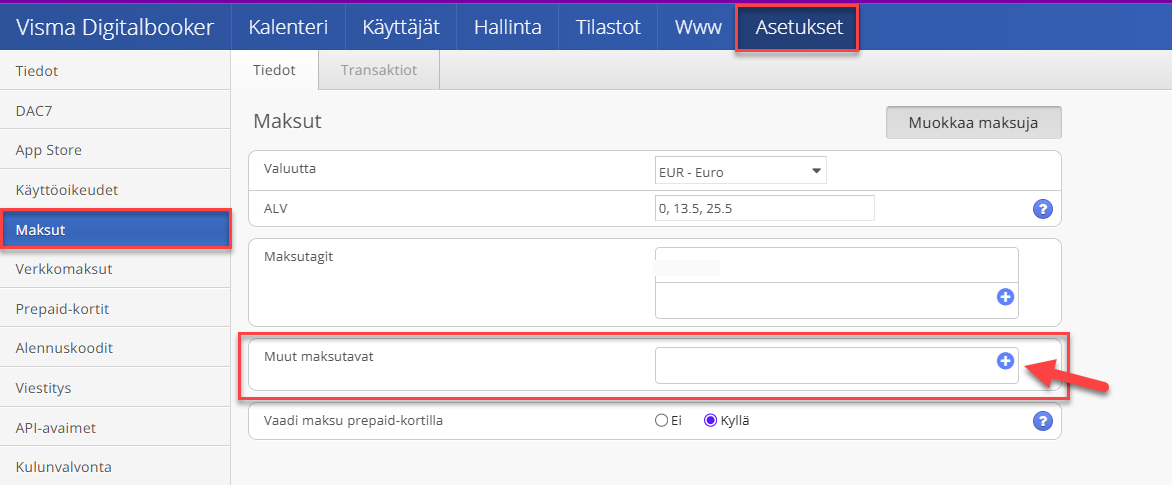The image size is (1172, 485).
Task: Open the Hallinta menu
Action: (508, 28)
